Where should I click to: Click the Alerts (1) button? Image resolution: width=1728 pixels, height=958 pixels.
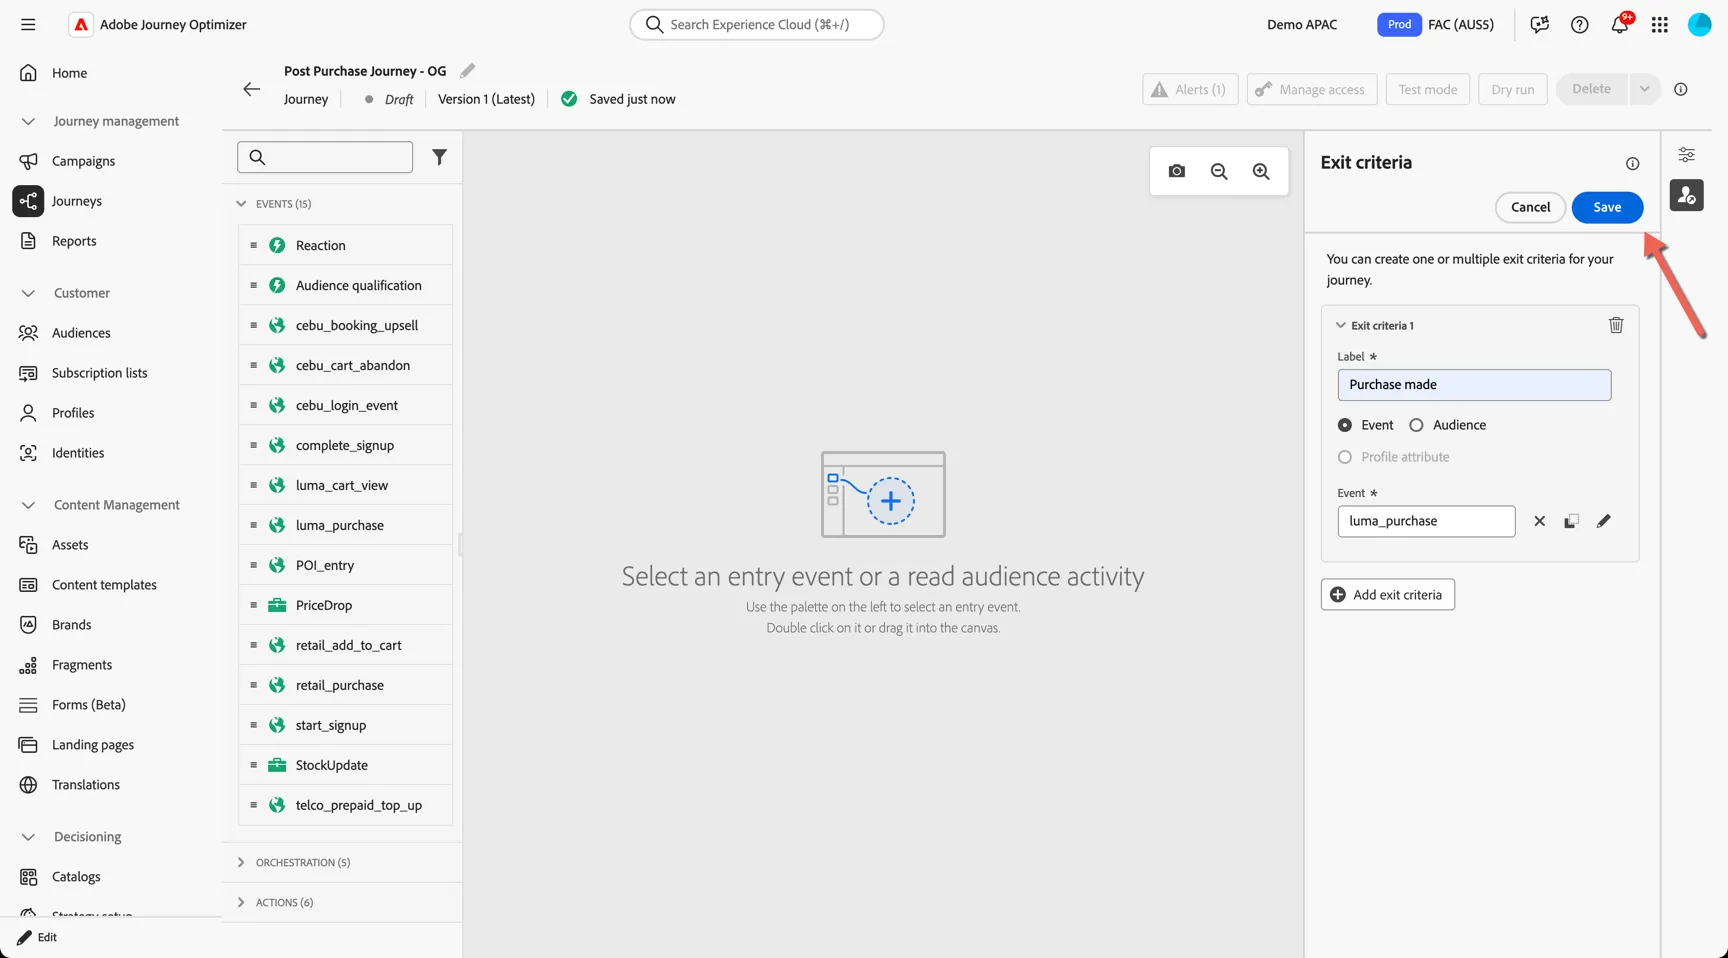[x=1190, y=89]
